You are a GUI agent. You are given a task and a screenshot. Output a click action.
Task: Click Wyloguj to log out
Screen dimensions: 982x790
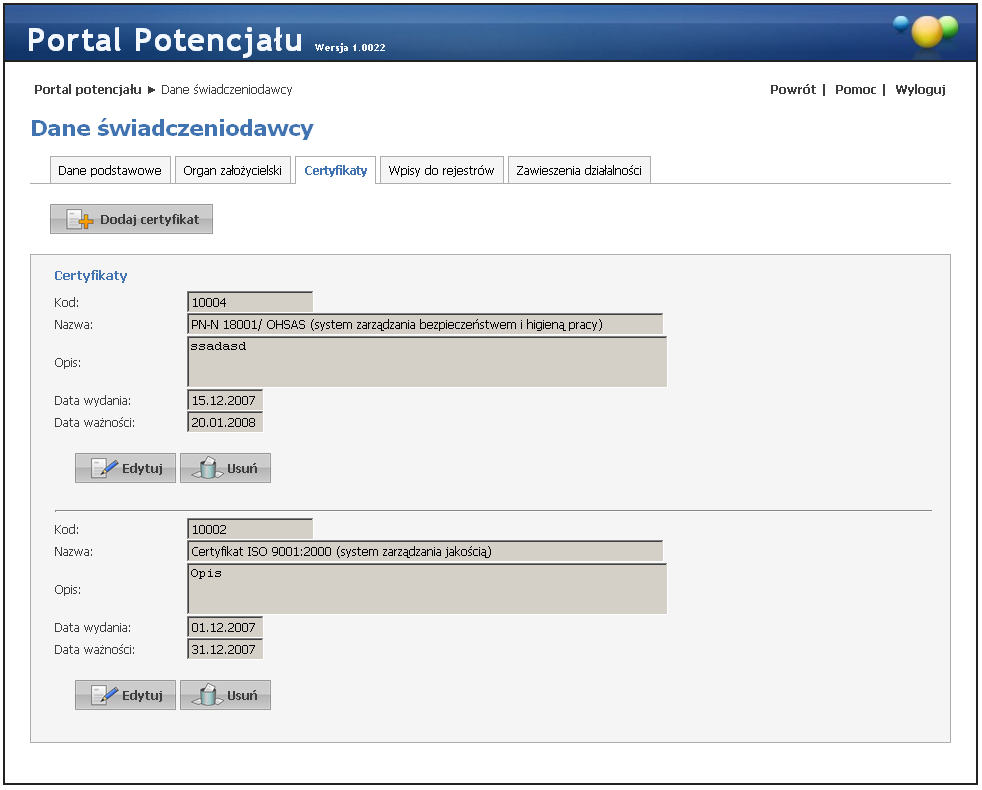pyautogui.click(x=920, y=90)
